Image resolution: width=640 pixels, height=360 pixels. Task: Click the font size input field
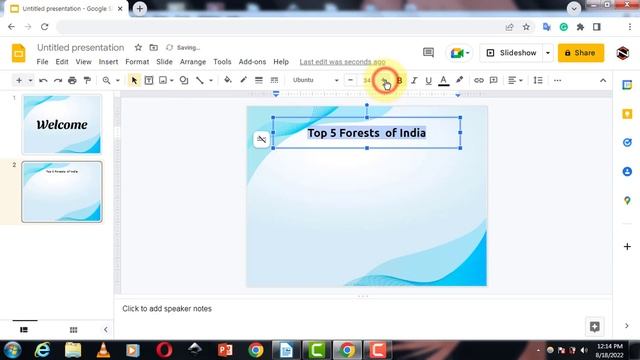click(x=367, y=80)
